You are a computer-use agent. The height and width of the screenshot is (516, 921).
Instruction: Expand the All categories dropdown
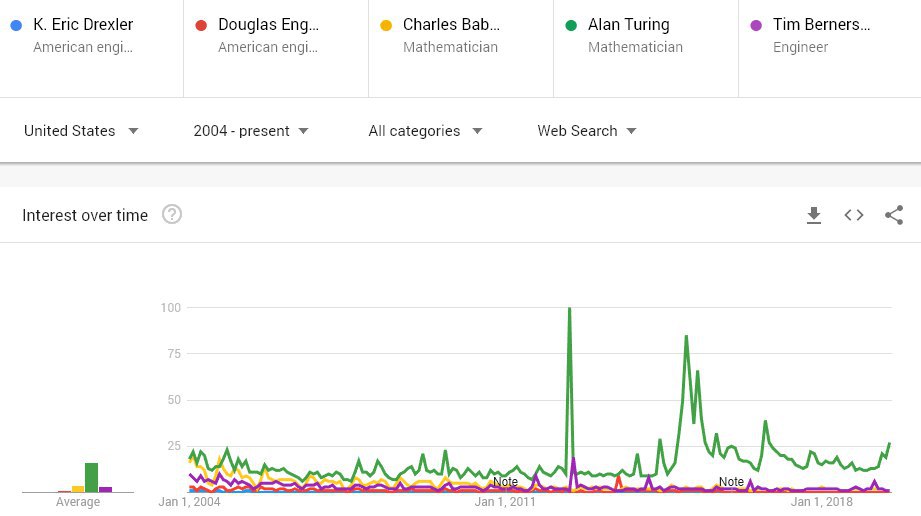click(425, 130)
